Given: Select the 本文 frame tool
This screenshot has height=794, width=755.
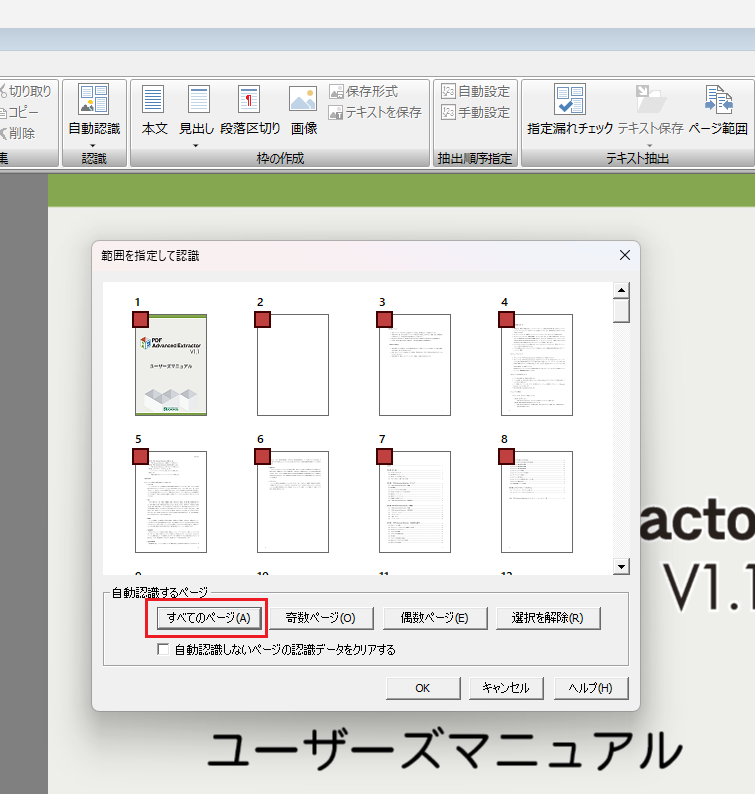Looking at the screenshot, I should (154, 100).
